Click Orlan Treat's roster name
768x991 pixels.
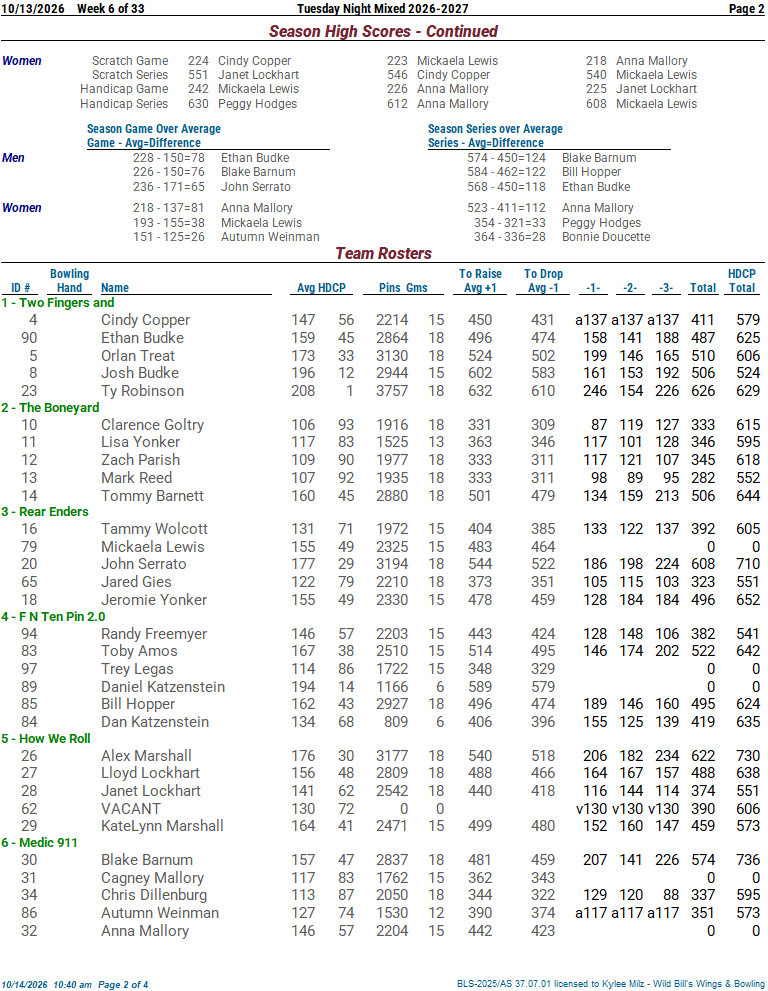click(x=138, y=356)
